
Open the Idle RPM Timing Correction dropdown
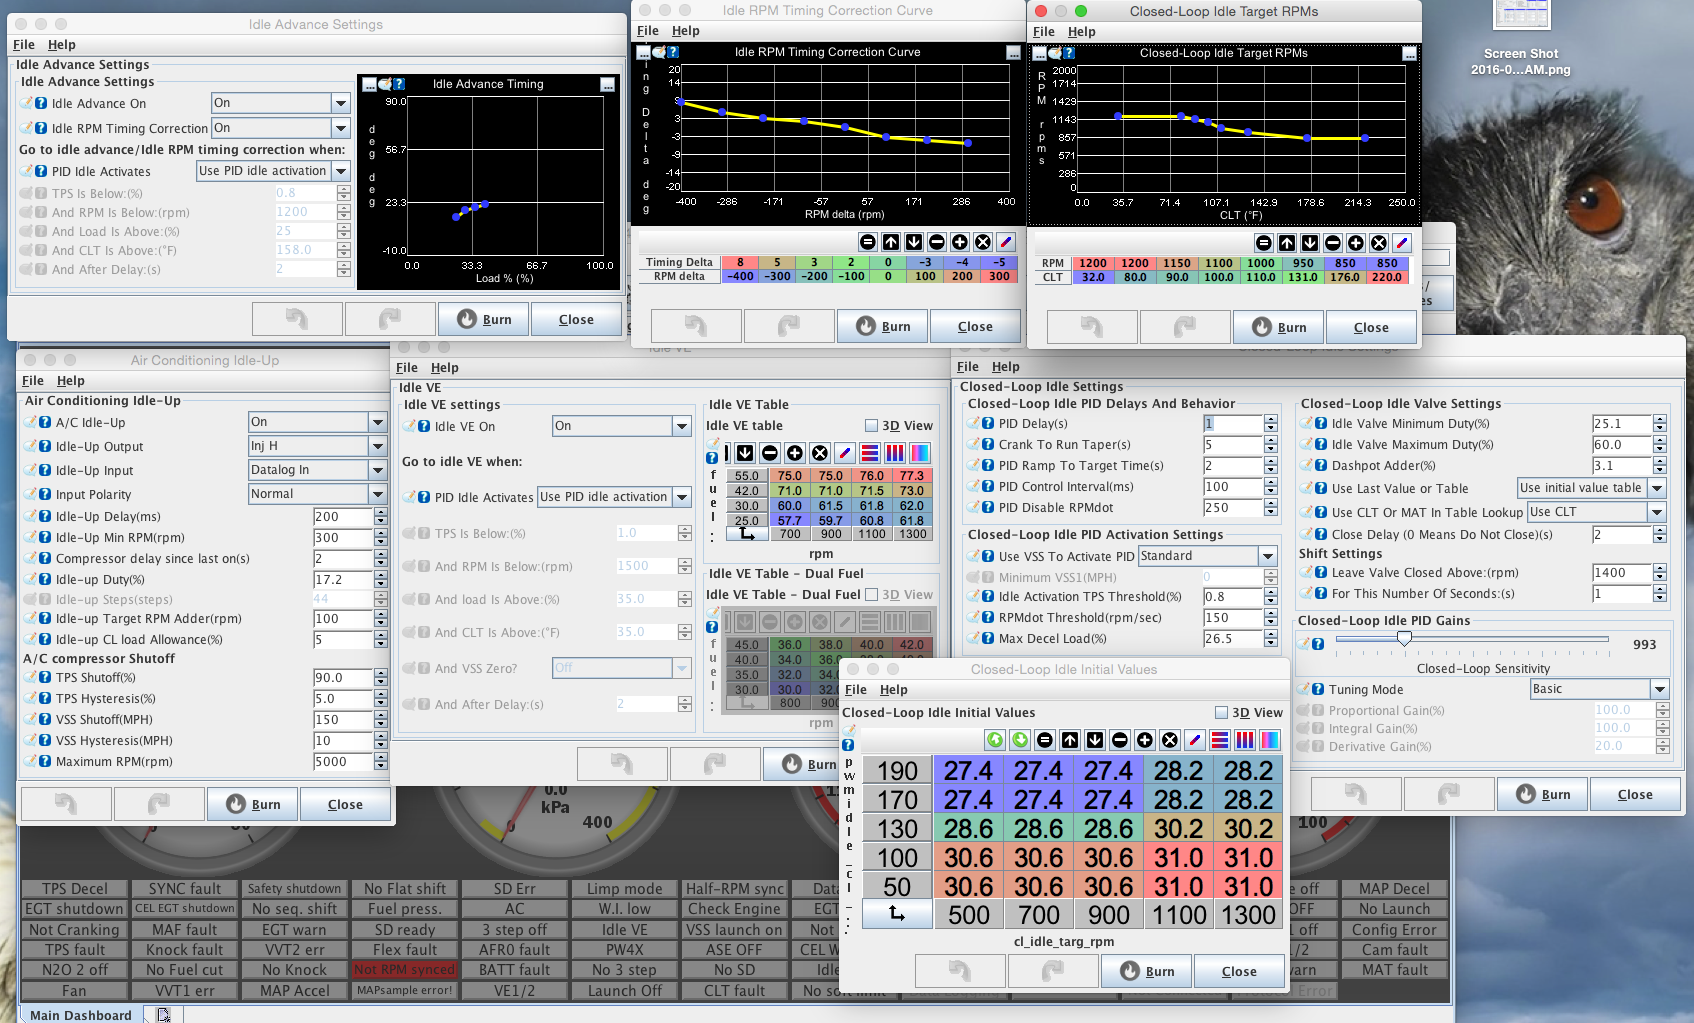(x=341, y=128)
